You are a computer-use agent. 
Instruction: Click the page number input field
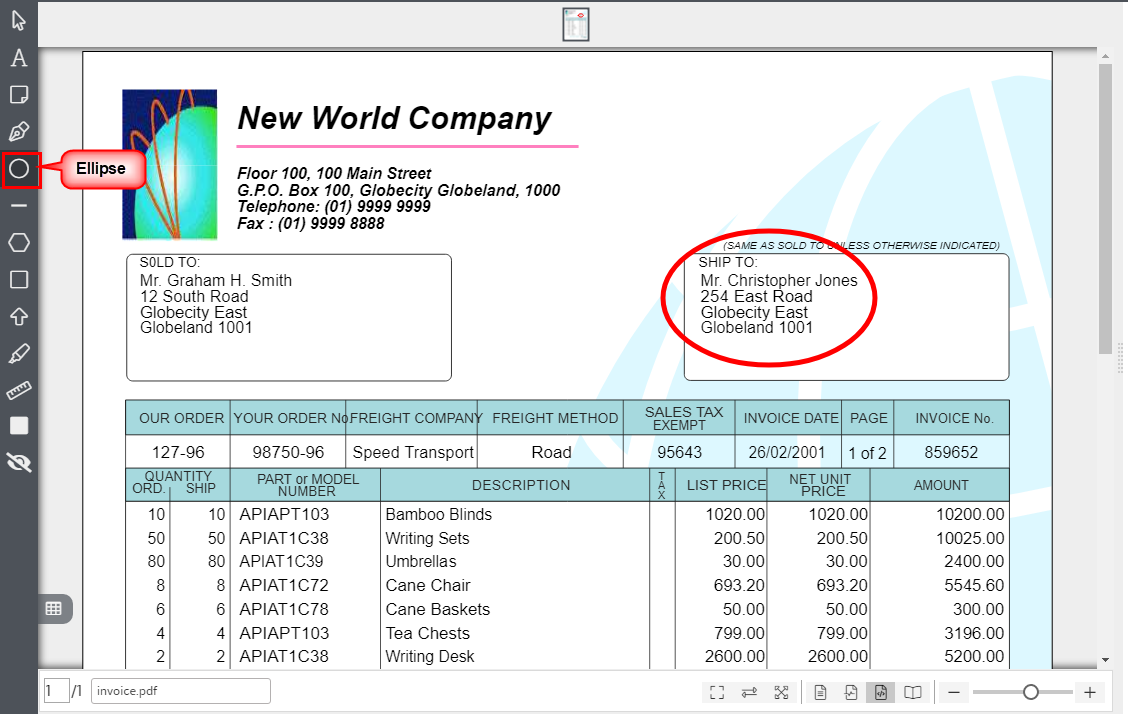56,691
